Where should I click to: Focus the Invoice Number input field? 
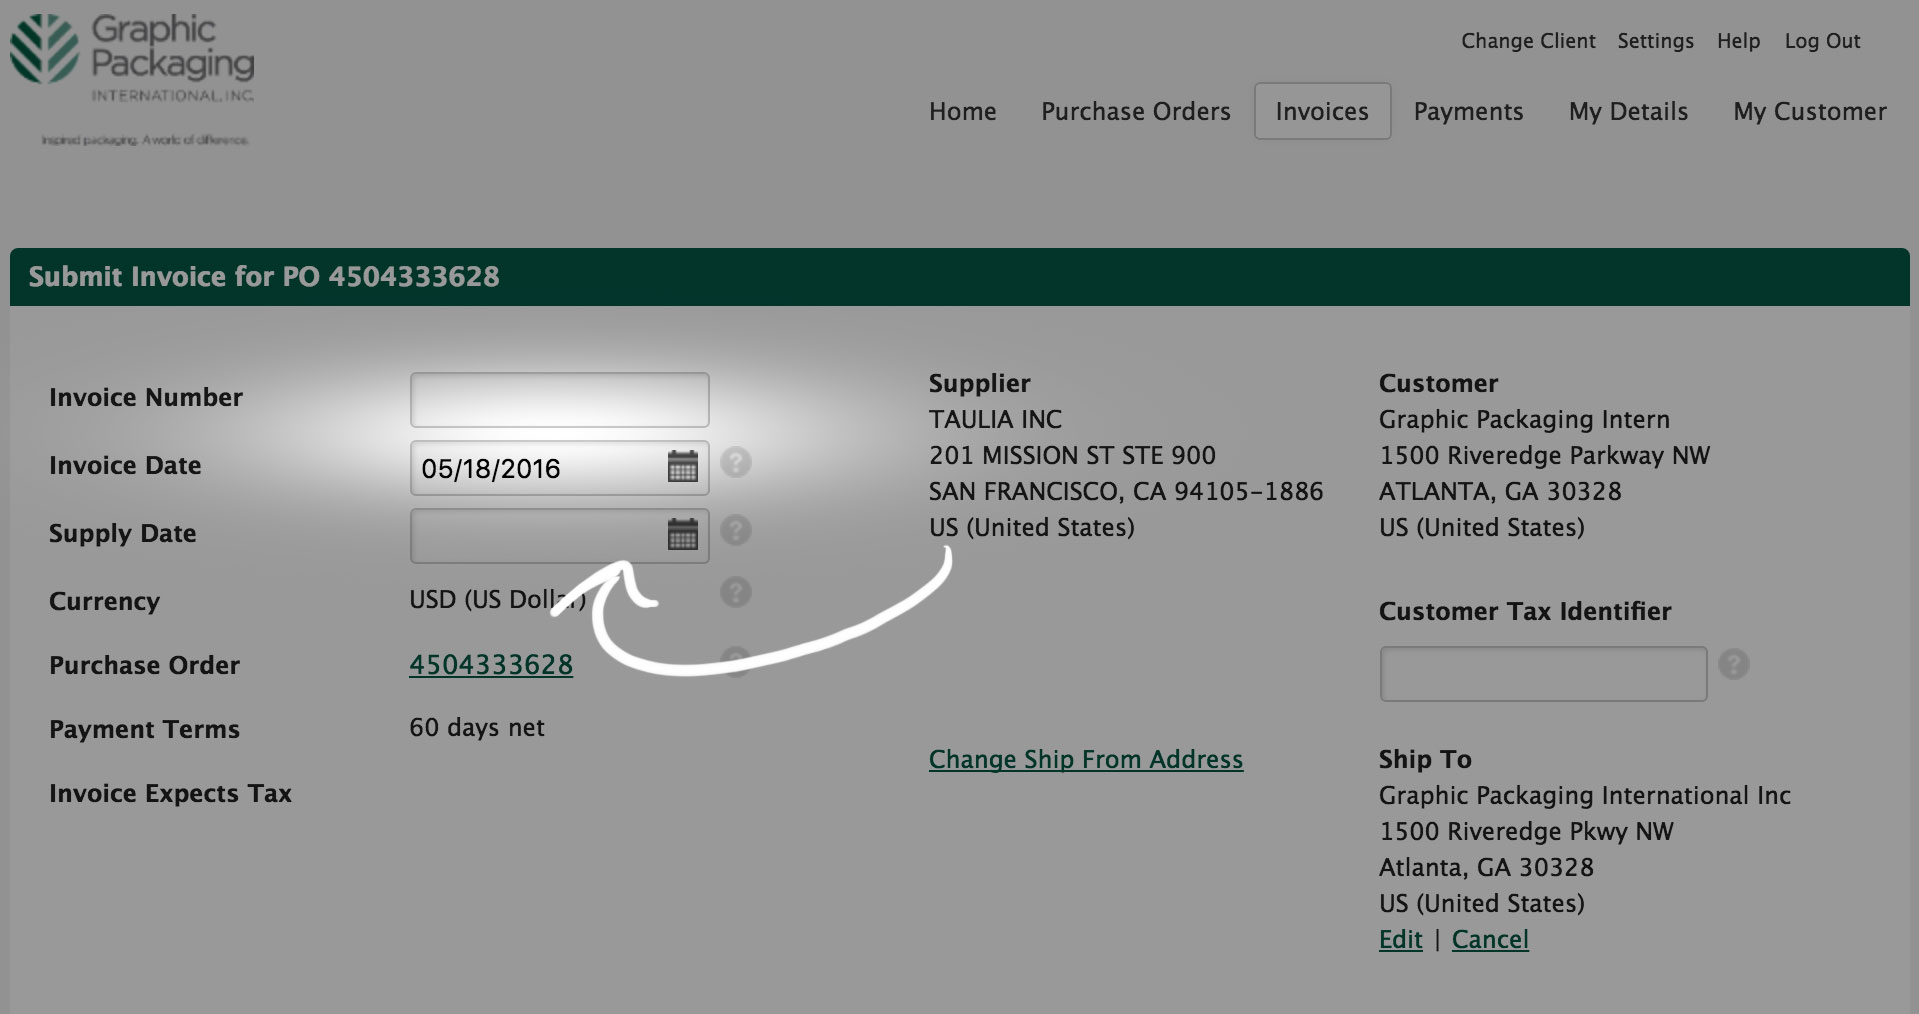560,400
